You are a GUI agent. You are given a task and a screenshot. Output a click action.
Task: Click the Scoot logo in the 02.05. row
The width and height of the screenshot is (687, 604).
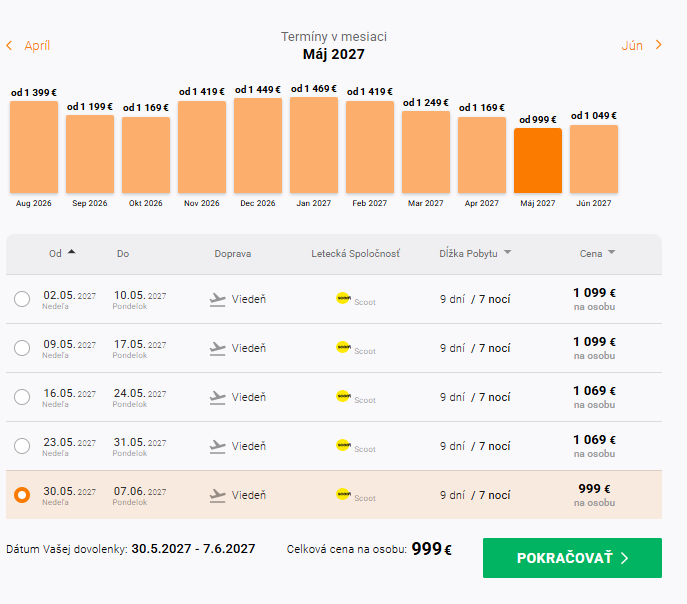tap(343, 298)
